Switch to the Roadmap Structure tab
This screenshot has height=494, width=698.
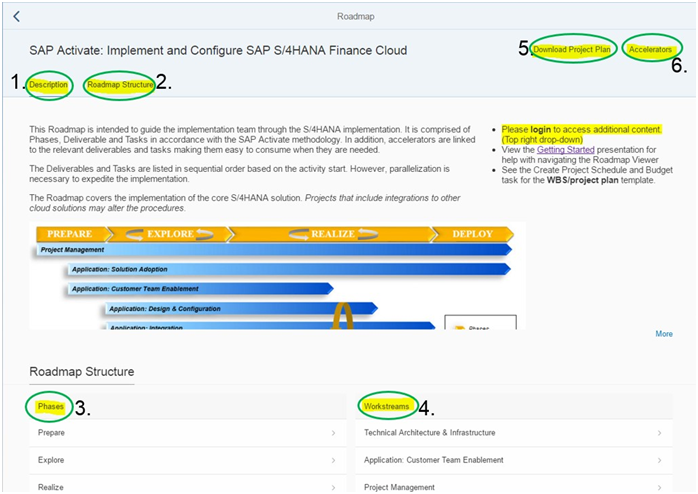tap(120, 85)
